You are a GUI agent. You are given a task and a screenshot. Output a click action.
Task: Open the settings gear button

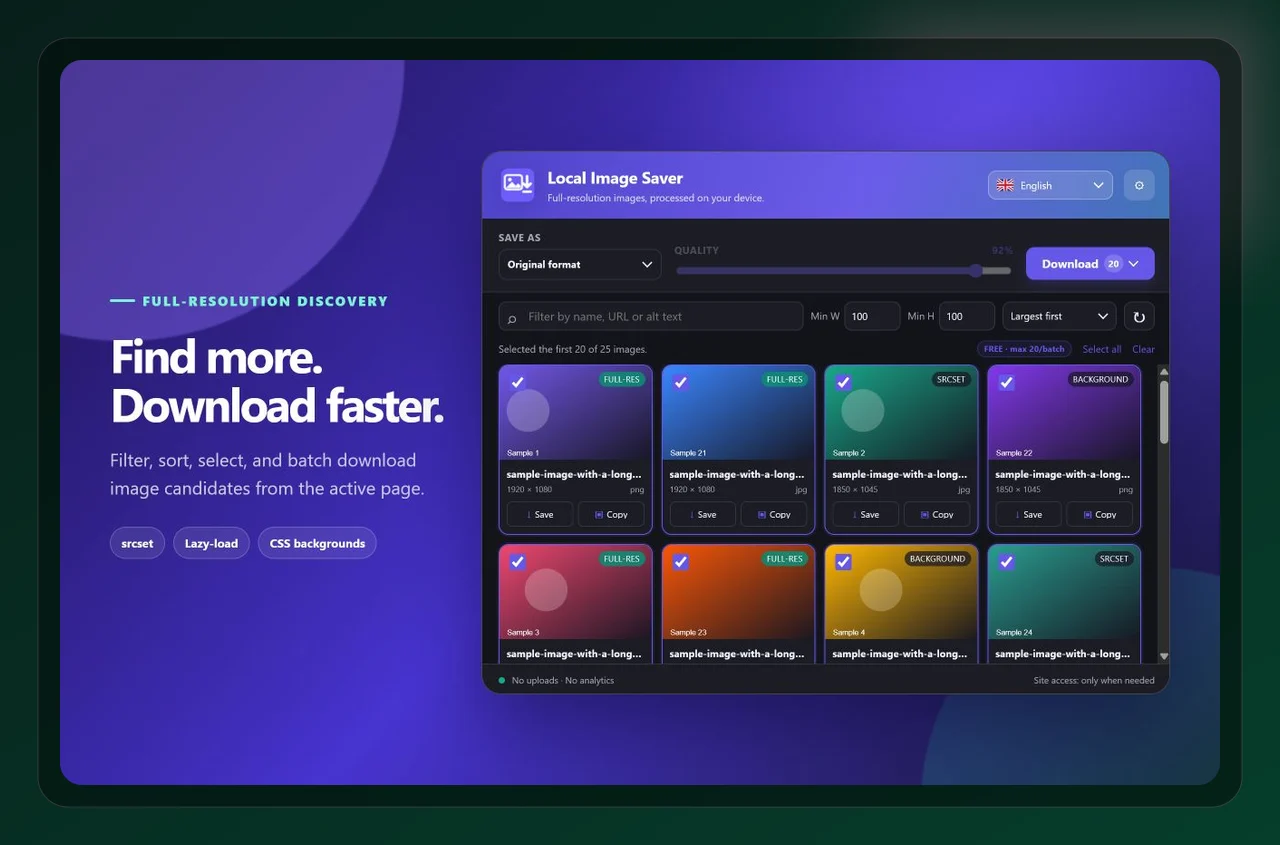1139,185
